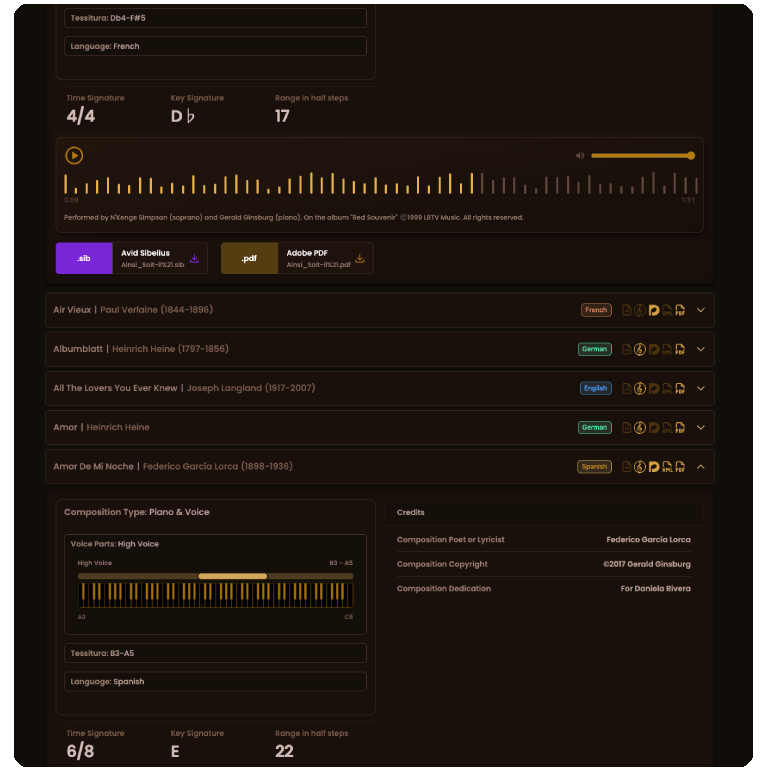768x768 pixels.
Task: Click download arrow on Avid Sibelius file
Action: tap(194, 258)
